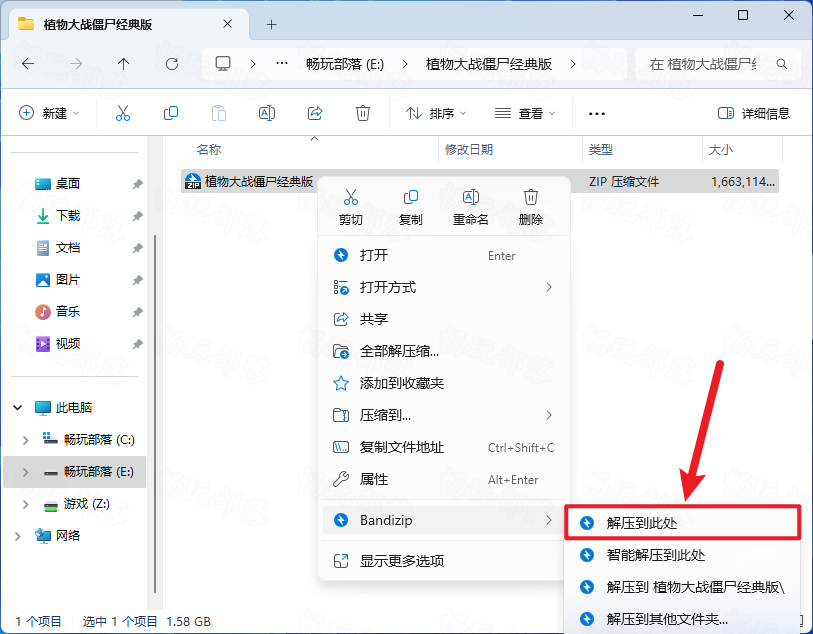The image size is (813, 634).
Task: Select 打开 in the context menu
Action: coord(443,255)
